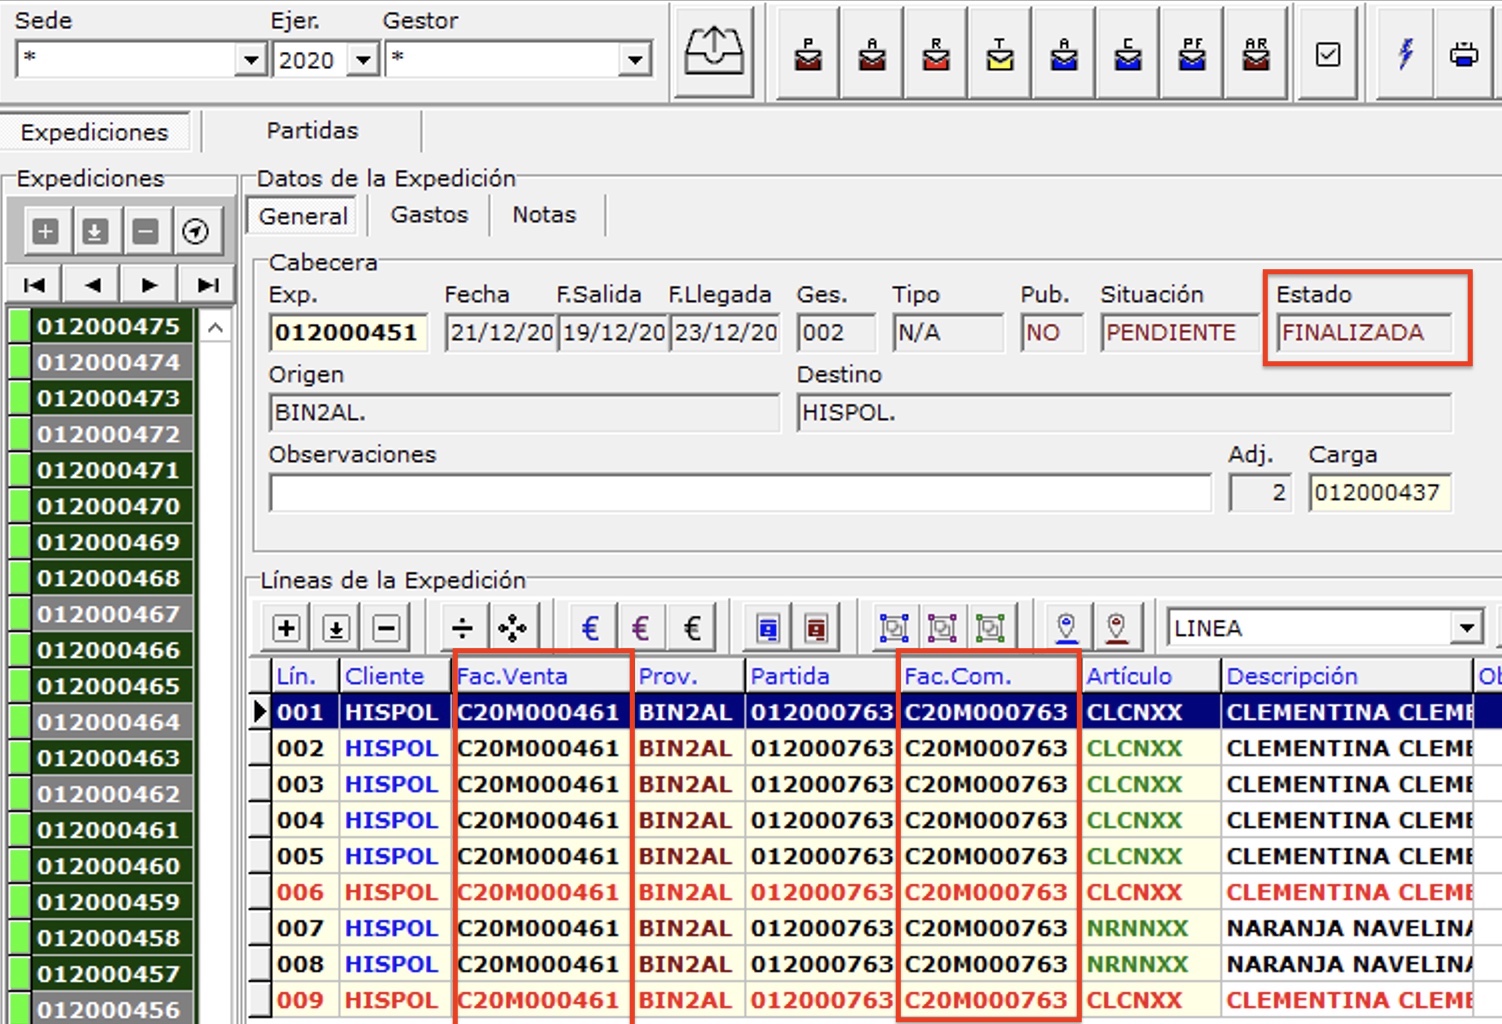Click the printer icon in top toolbar
The height and width of the screenshot is (1024, 1502).
1463,55
